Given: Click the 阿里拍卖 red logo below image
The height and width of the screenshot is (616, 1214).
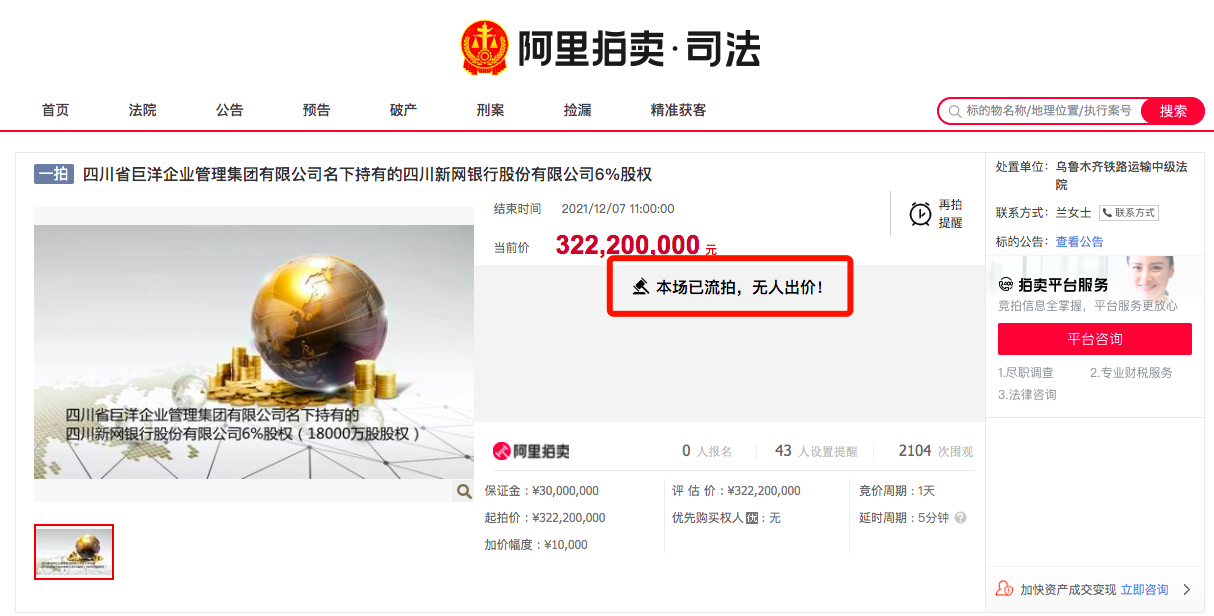Looking at the screenshot, I should [531, 451].
